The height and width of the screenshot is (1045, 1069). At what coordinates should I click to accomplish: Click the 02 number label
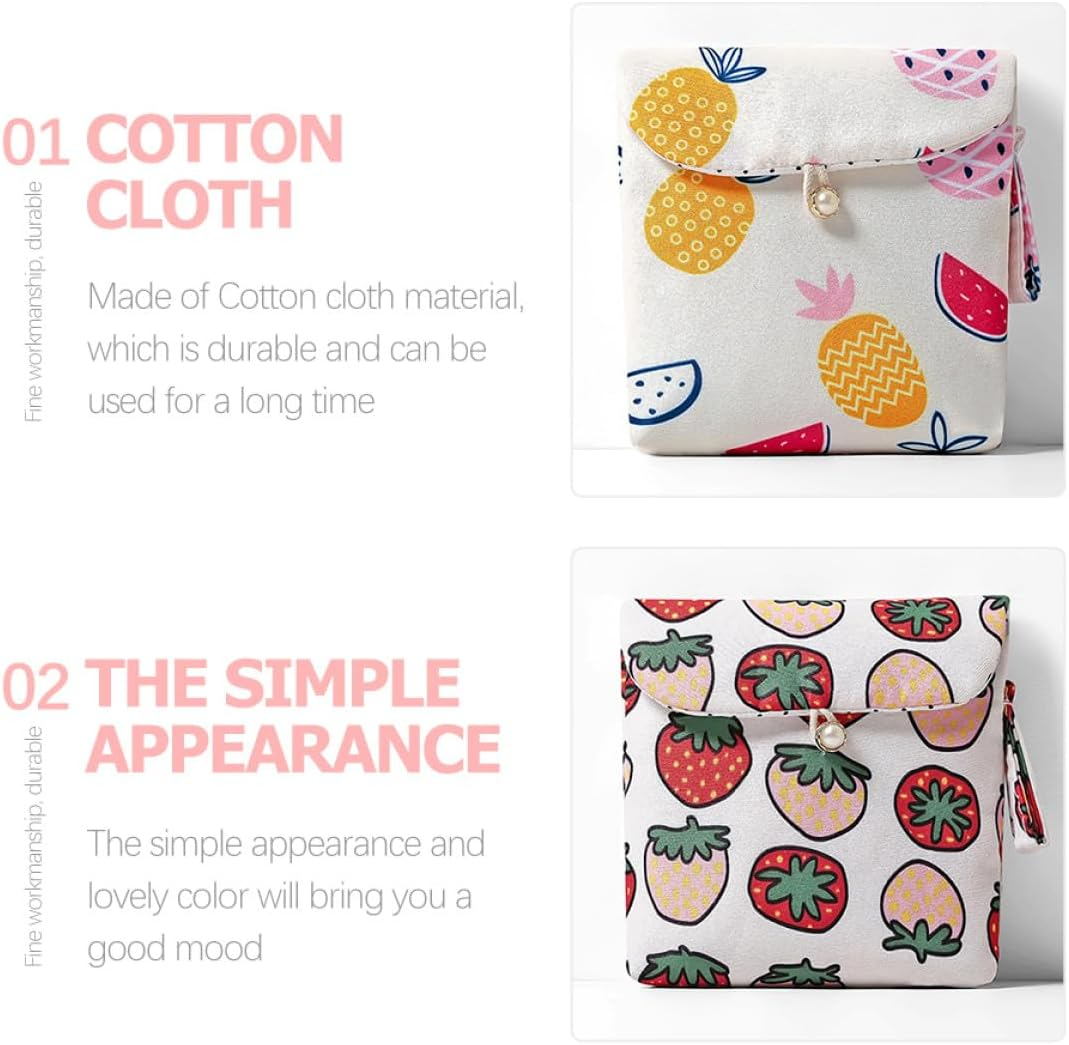pos(35,686)
